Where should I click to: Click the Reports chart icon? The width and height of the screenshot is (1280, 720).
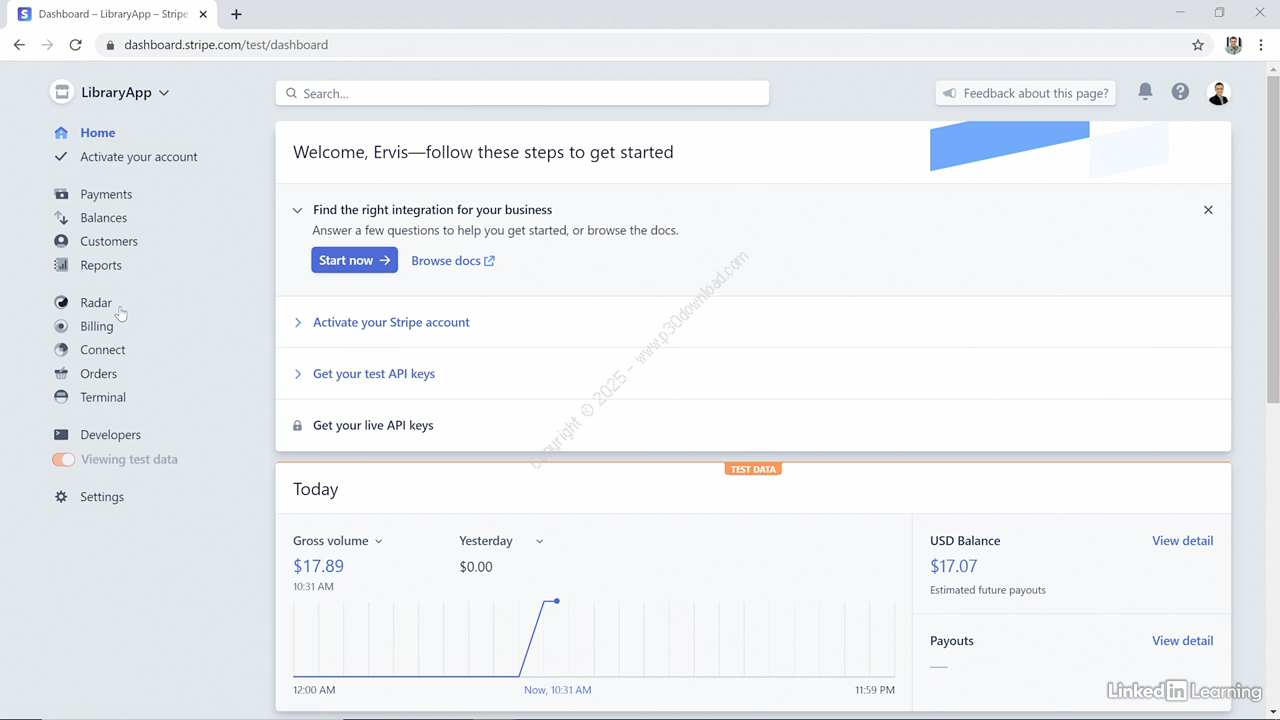[61, 265]
